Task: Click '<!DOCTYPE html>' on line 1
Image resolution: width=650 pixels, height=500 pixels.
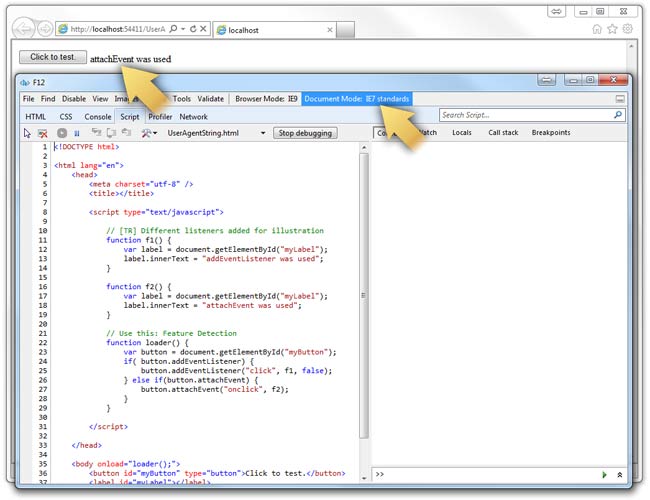Action: click(x=87, y=147)
